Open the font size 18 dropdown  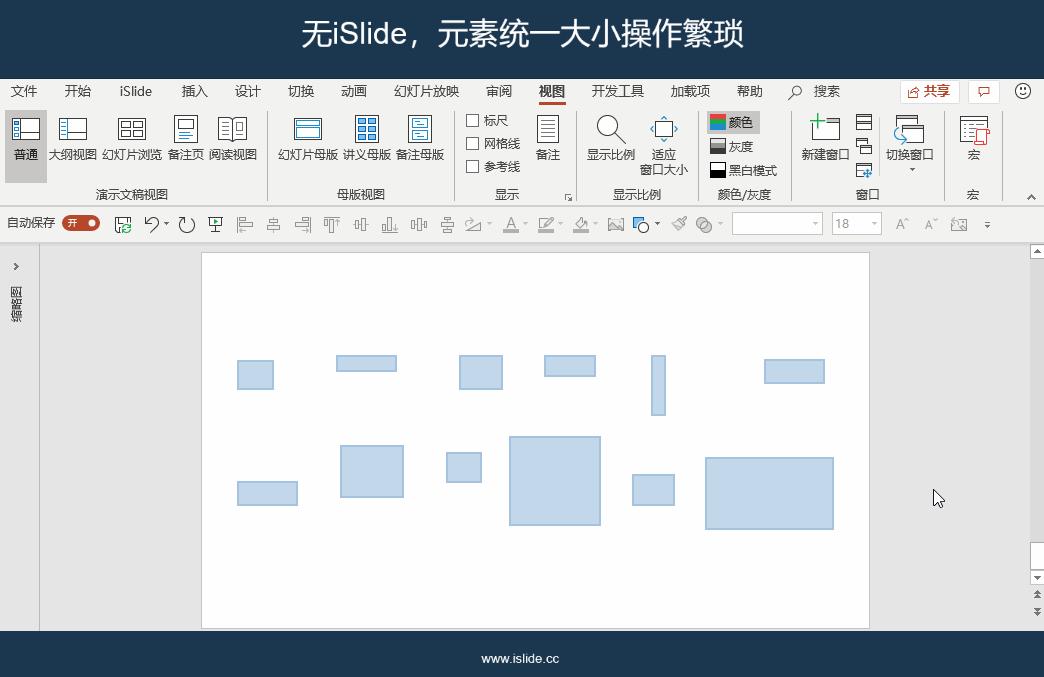coord(874,224)
